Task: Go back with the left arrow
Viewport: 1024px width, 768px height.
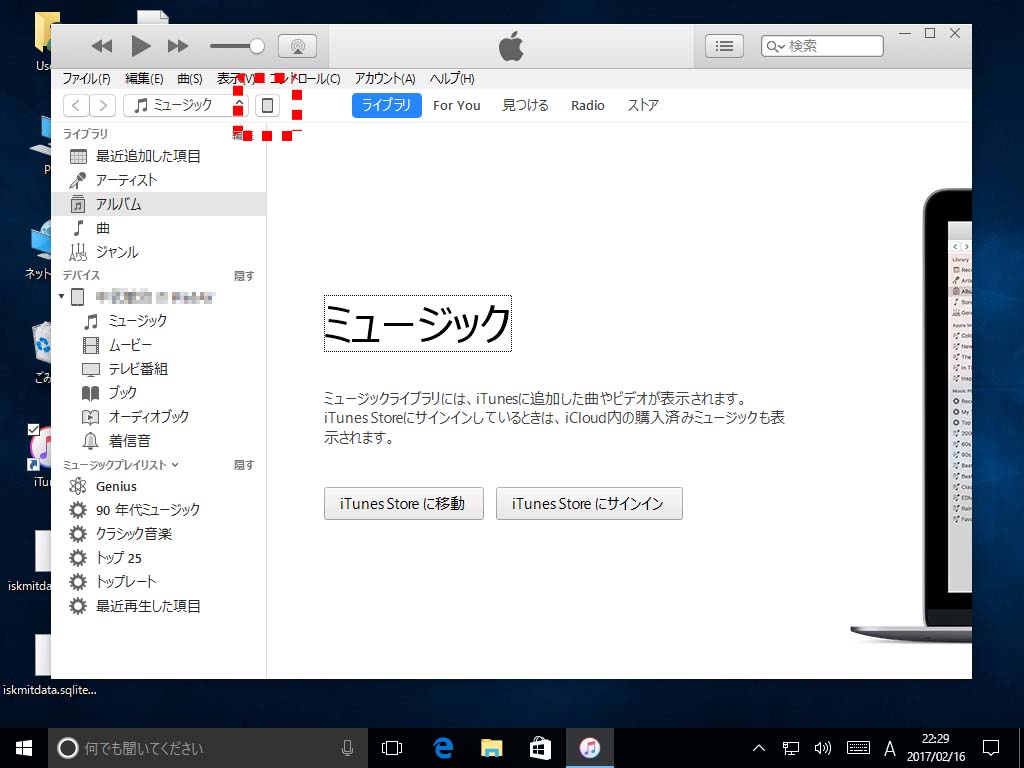Action: 76,105
